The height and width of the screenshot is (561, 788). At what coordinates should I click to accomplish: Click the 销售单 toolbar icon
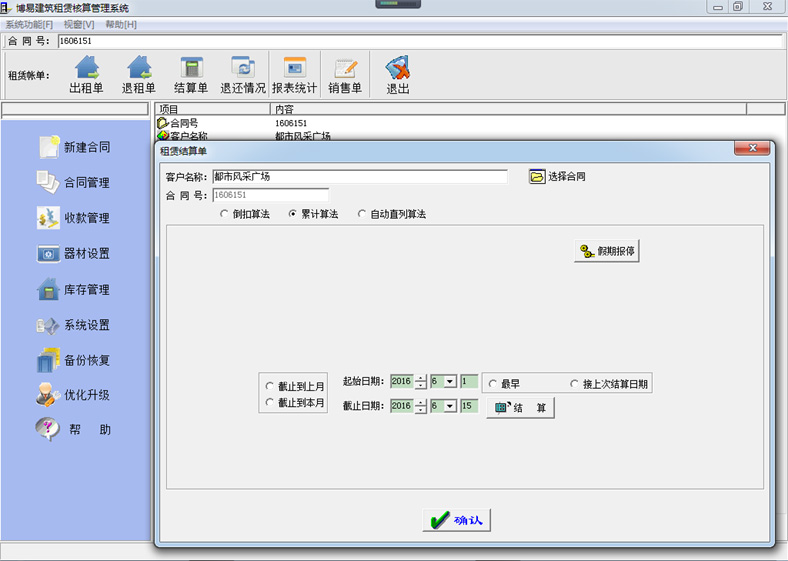(345, 68)
